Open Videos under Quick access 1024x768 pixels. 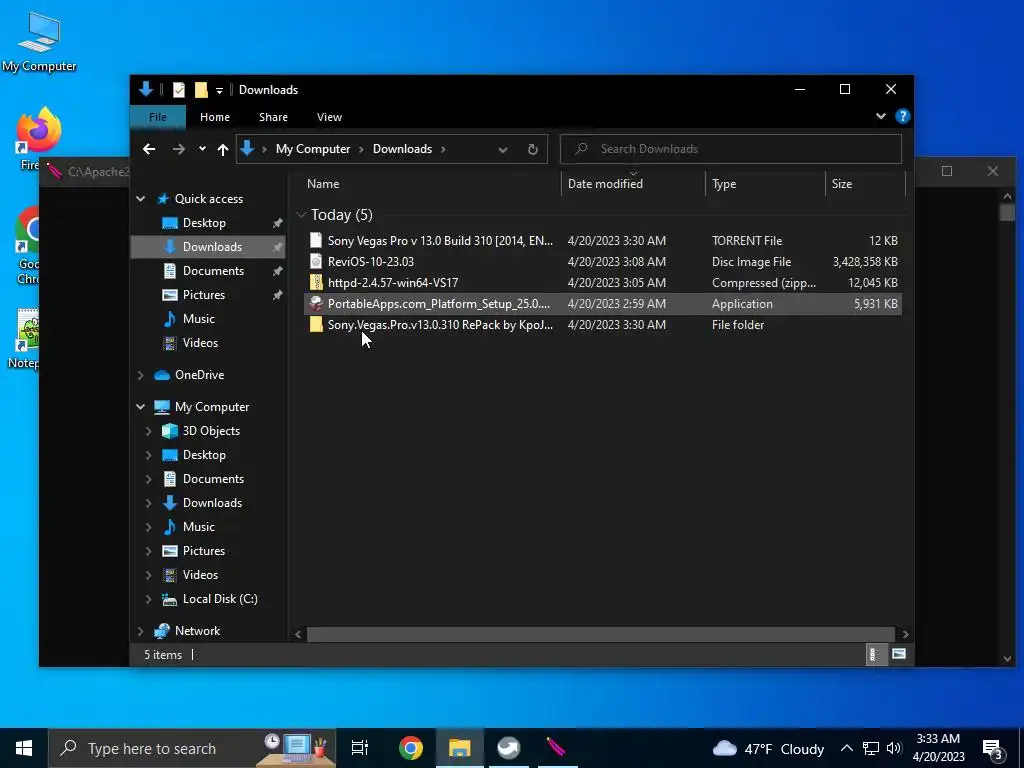click(x=200, y=343)
